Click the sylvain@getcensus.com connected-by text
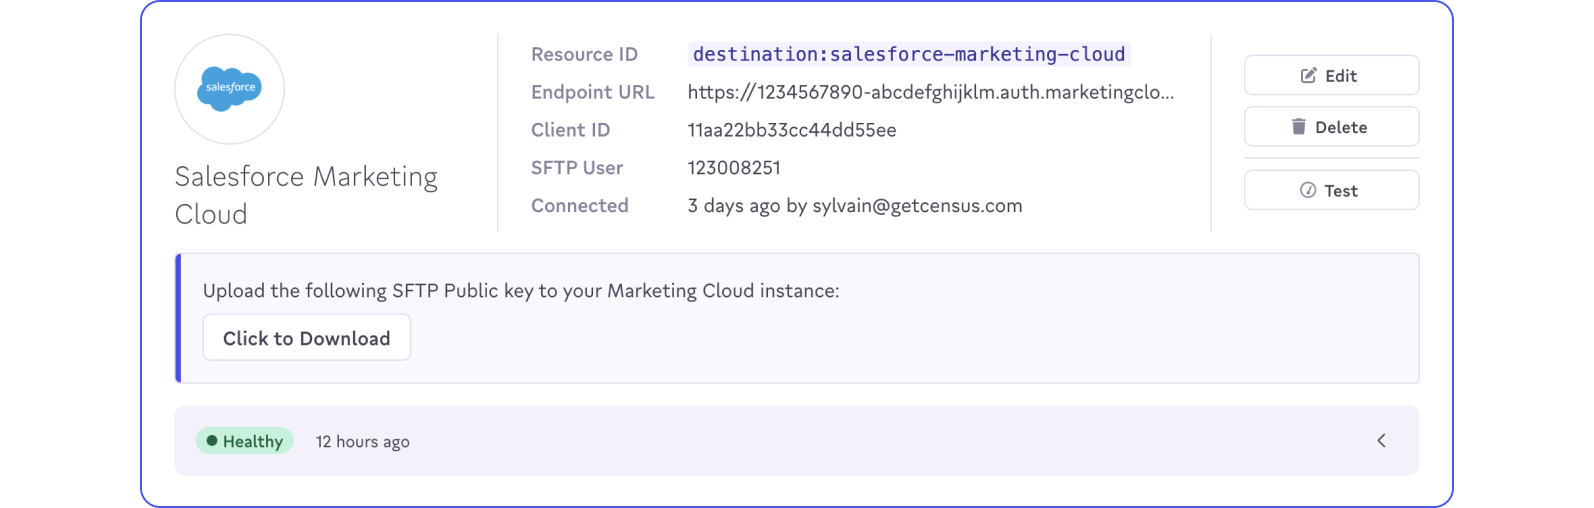 click(916, 206)
